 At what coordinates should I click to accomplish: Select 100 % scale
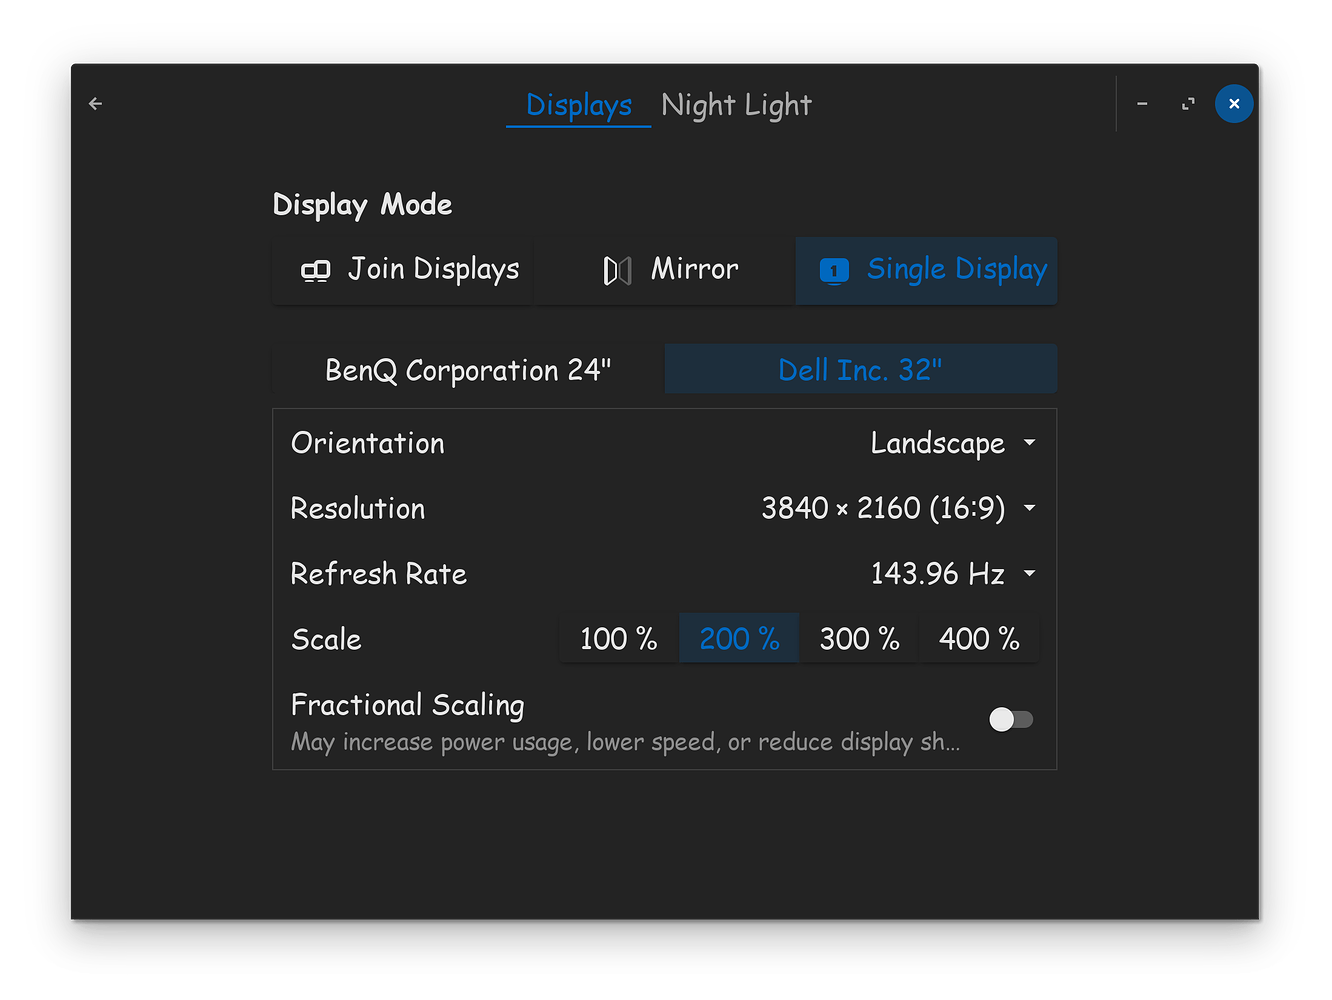tap(618, 638)
